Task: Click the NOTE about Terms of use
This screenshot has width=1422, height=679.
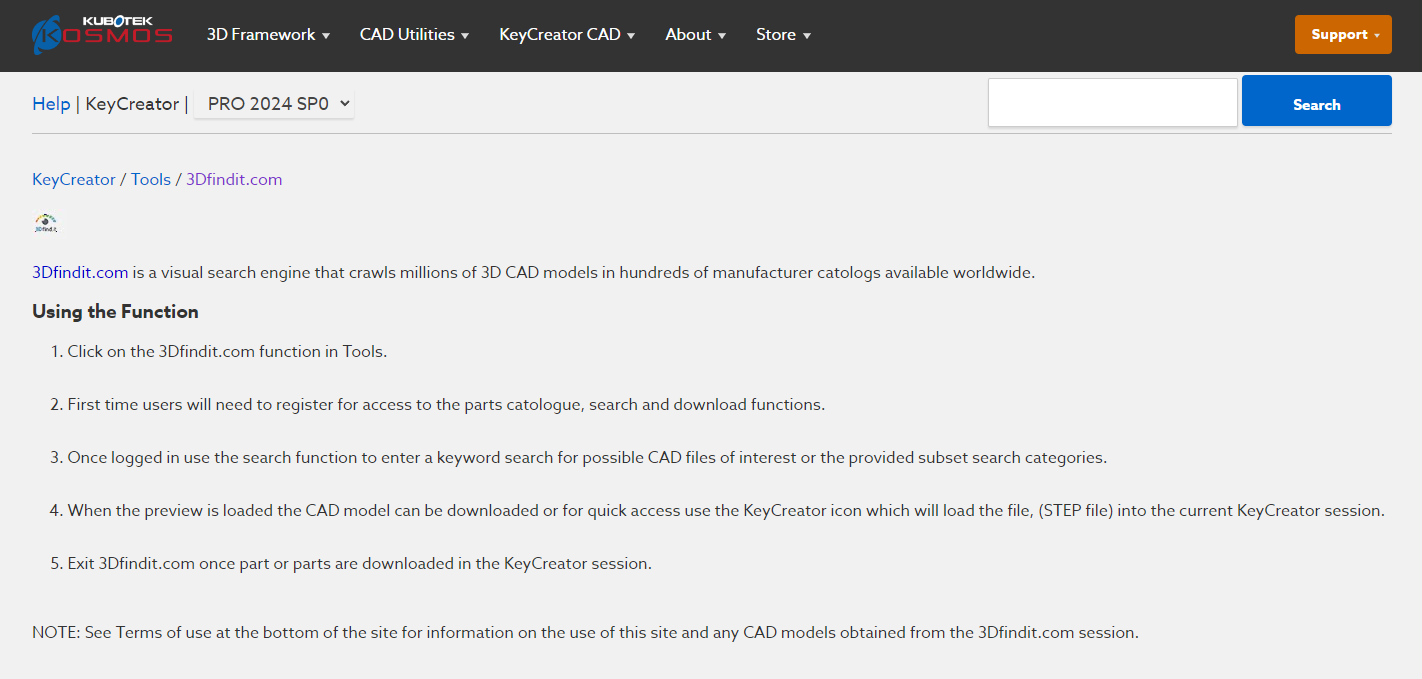Action: point(585,632)
